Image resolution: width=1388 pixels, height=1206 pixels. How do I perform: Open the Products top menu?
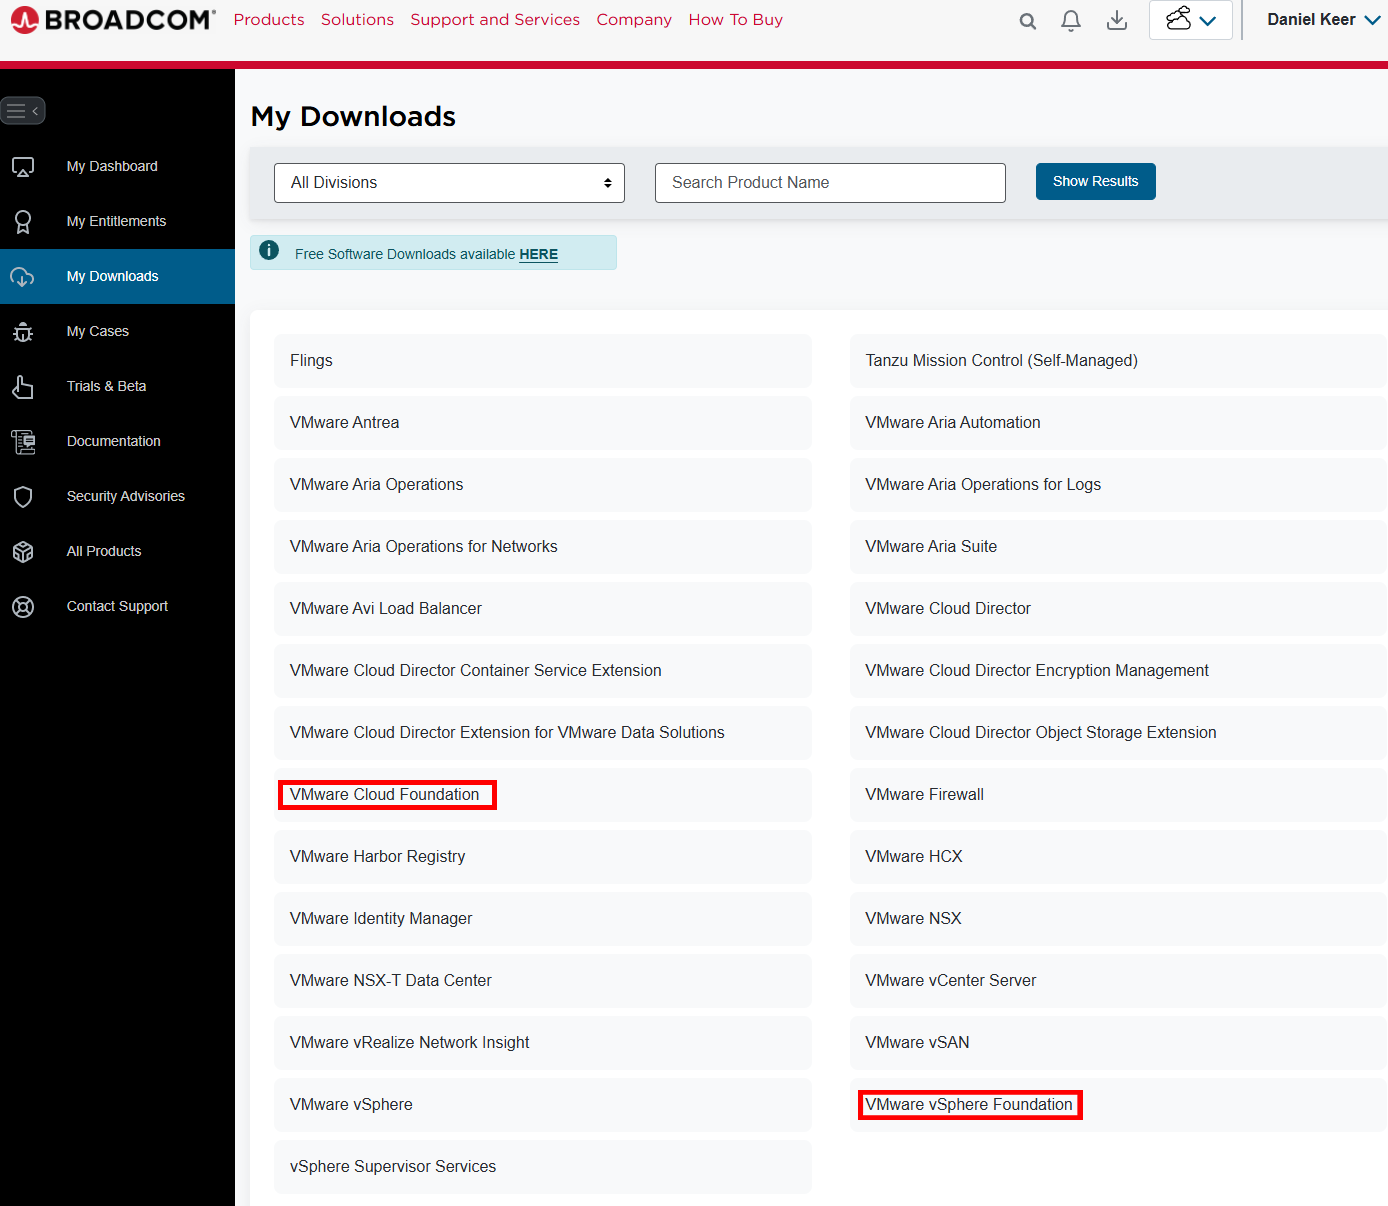(x=269, y=20)
